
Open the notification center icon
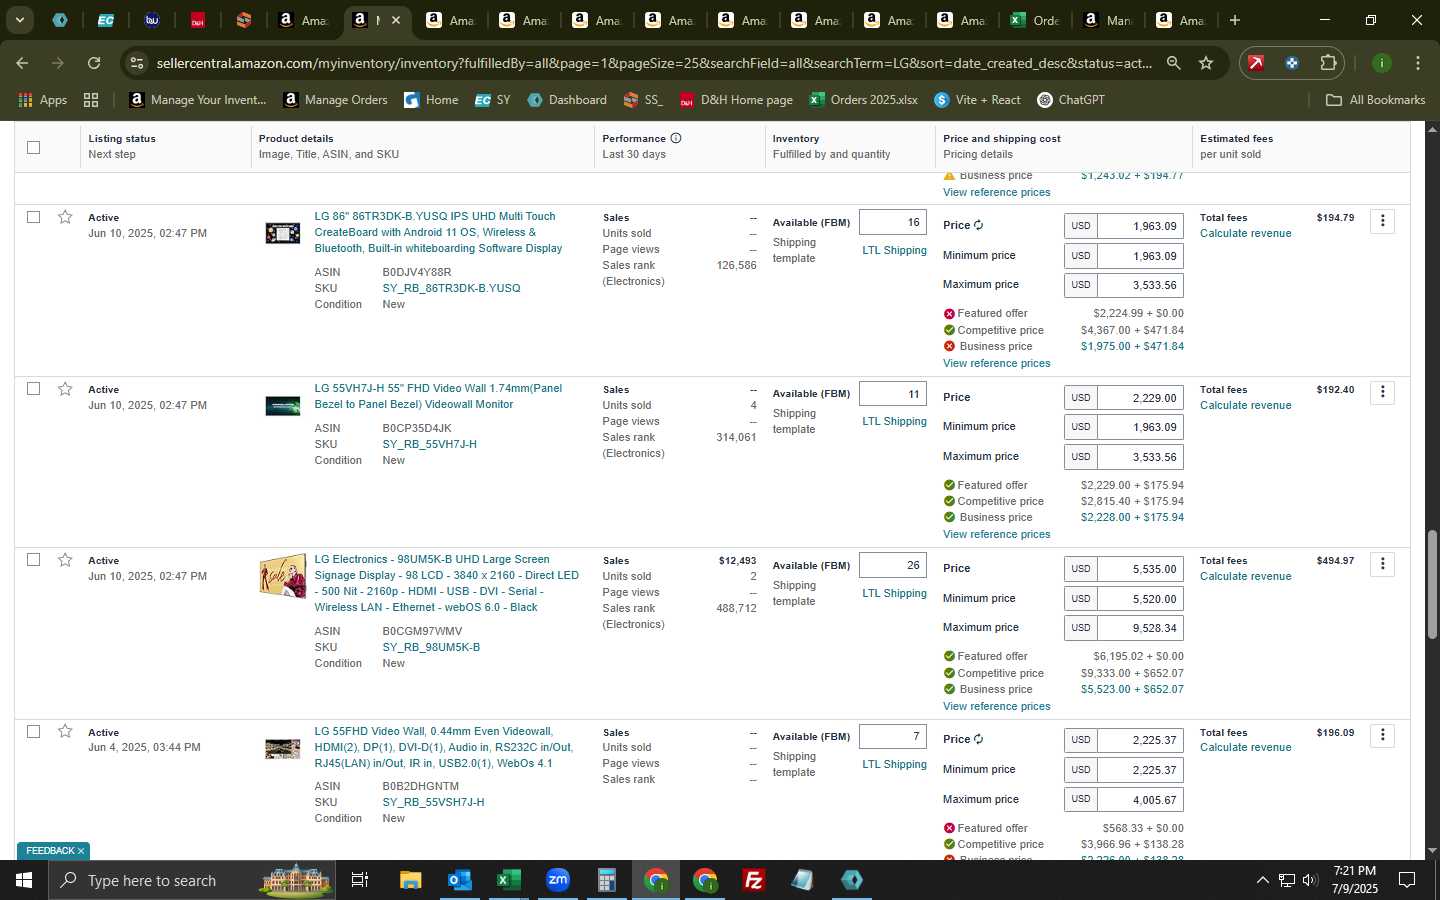pos(1406,880)
